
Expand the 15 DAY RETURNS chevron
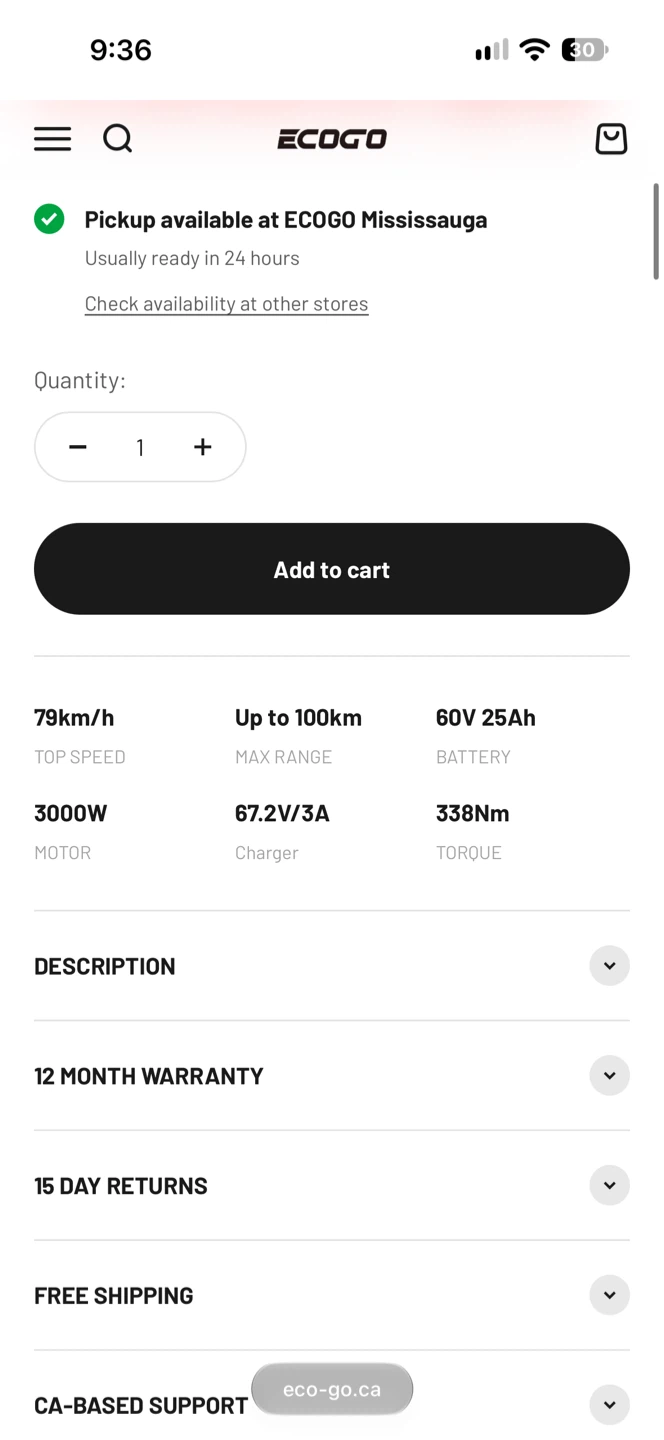[x=609, y=1186]
